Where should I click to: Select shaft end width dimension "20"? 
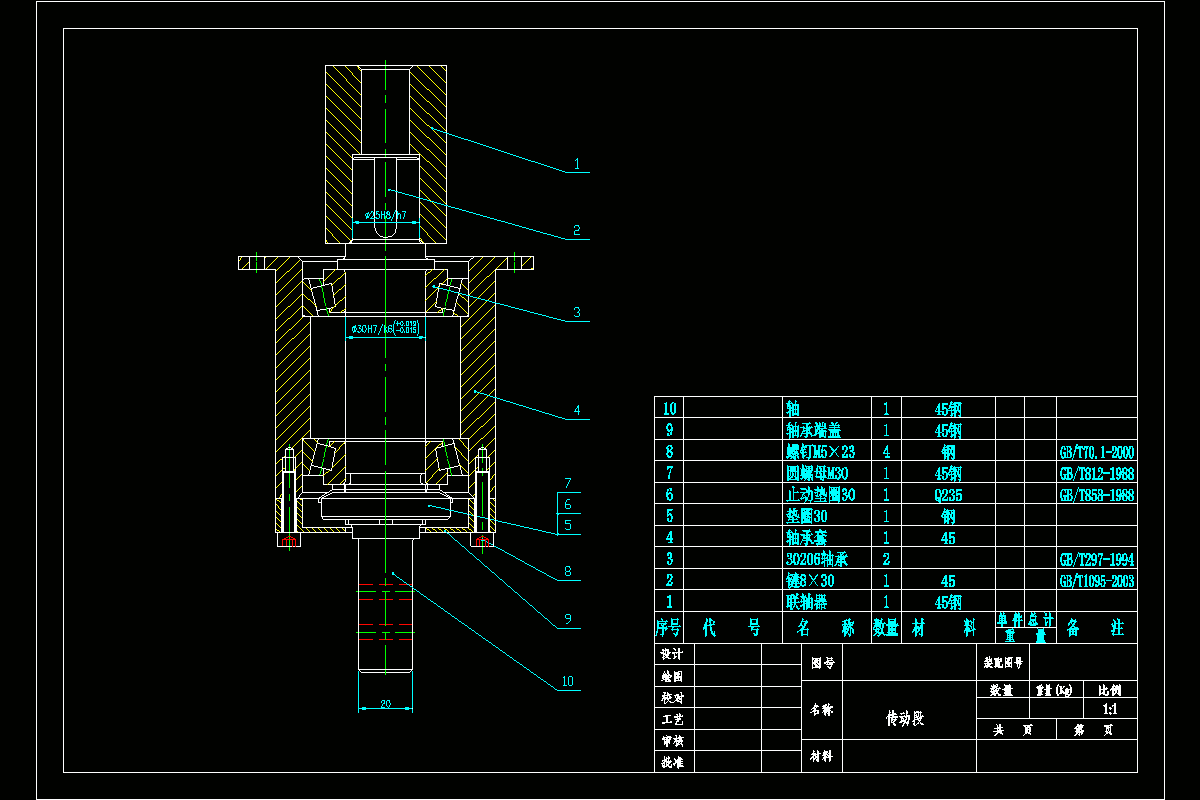385,704
